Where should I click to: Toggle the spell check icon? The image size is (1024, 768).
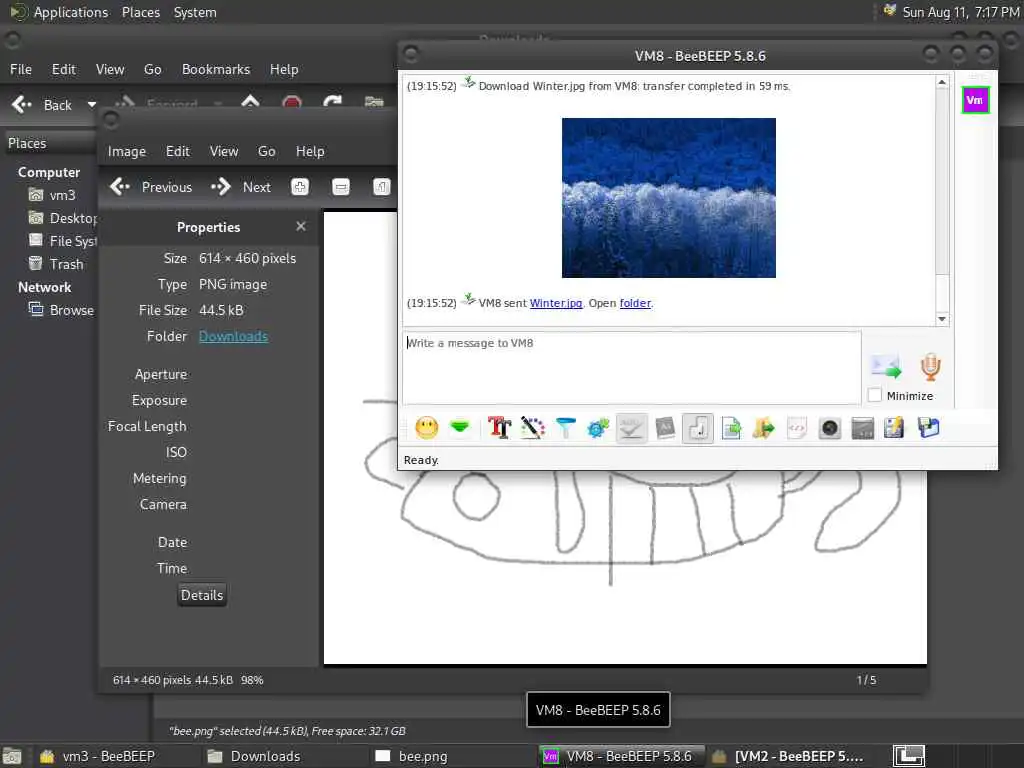tap(632, 428)
